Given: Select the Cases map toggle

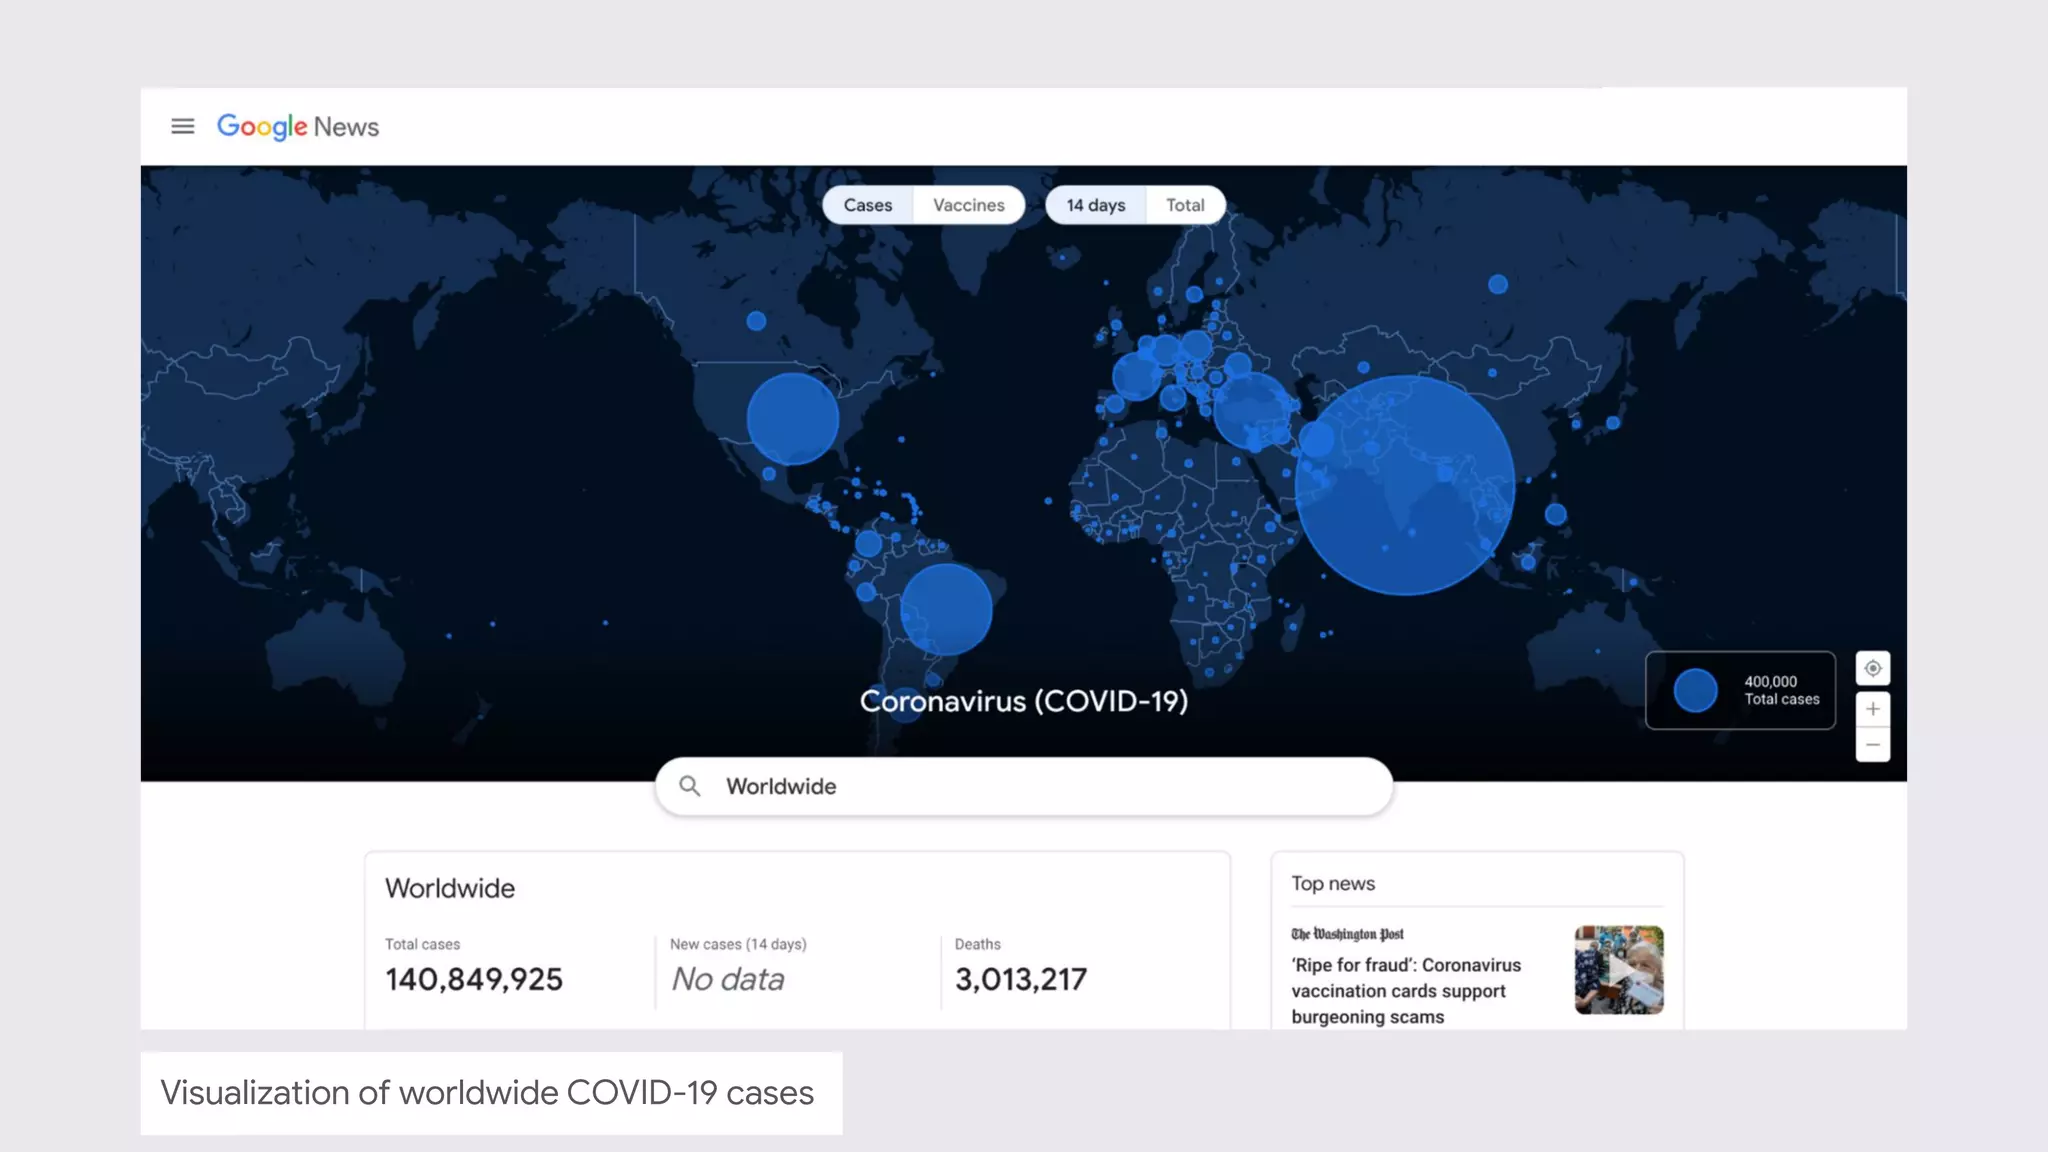Looking at the screenshot, I should (x=868, y=205).
